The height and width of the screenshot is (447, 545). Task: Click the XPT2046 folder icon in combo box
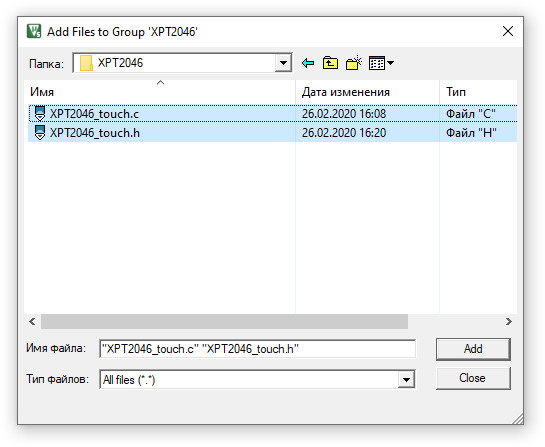point(86,63)
